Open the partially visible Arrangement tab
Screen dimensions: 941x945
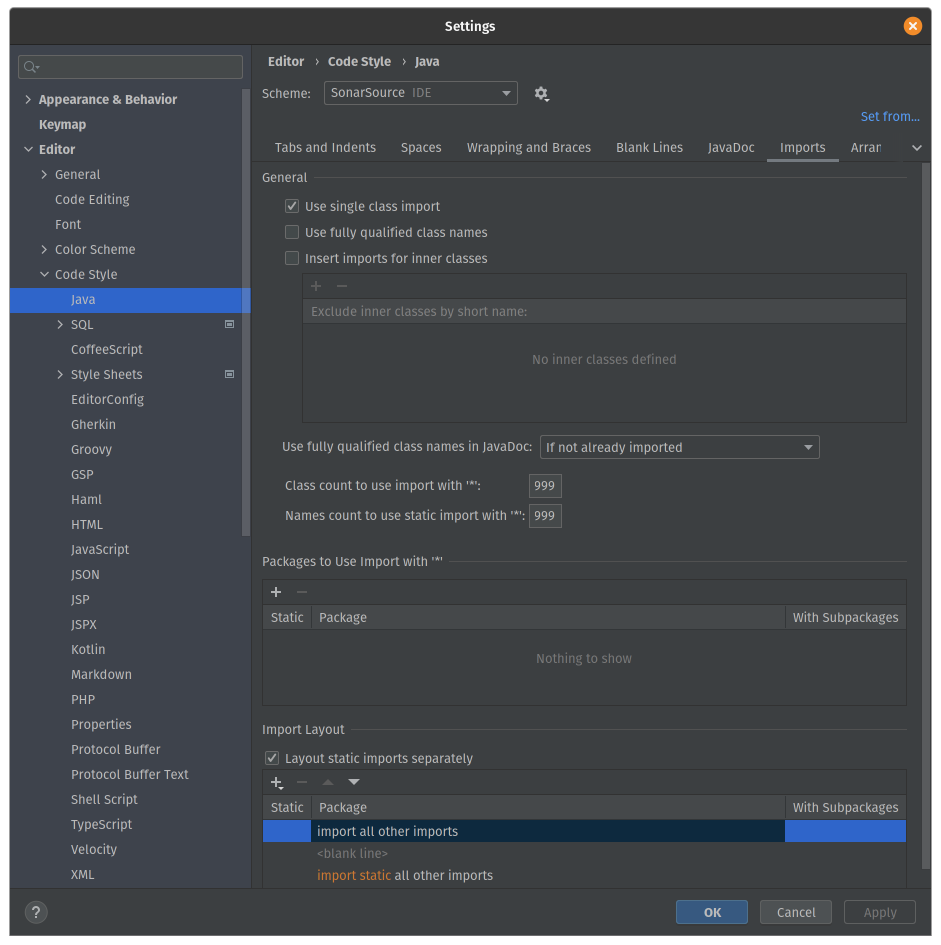coord(865,148)
